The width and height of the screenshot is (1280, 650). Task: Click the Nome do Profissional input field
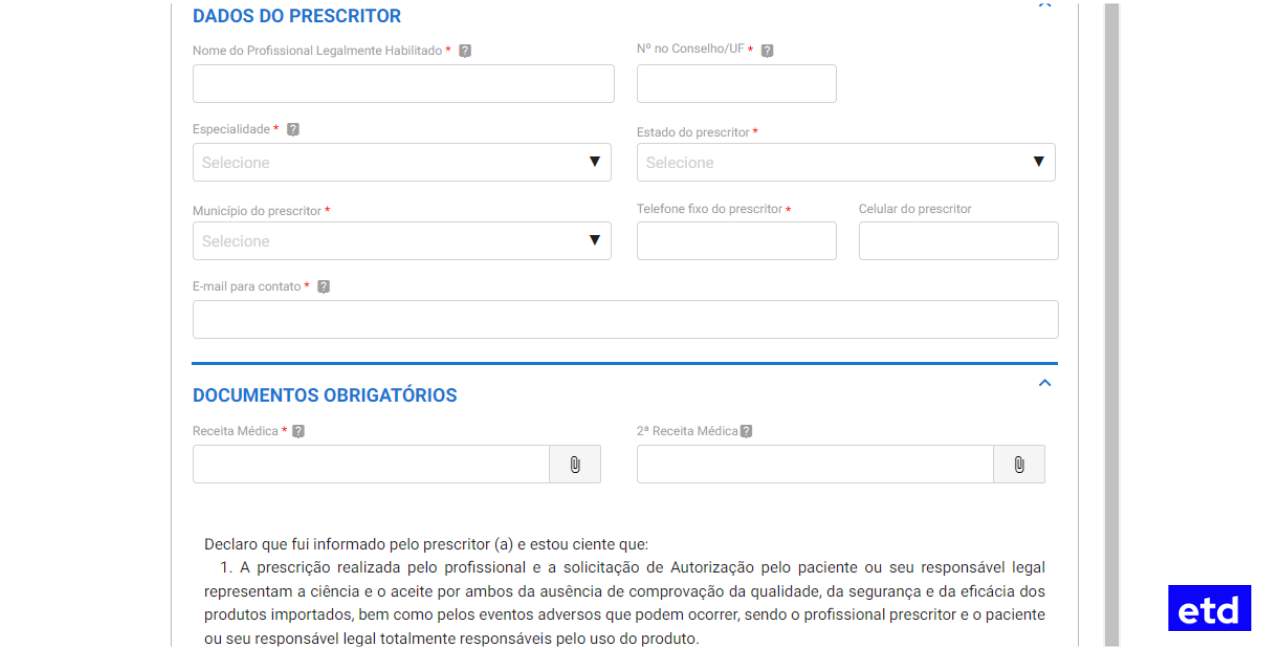tap(403, 84)
